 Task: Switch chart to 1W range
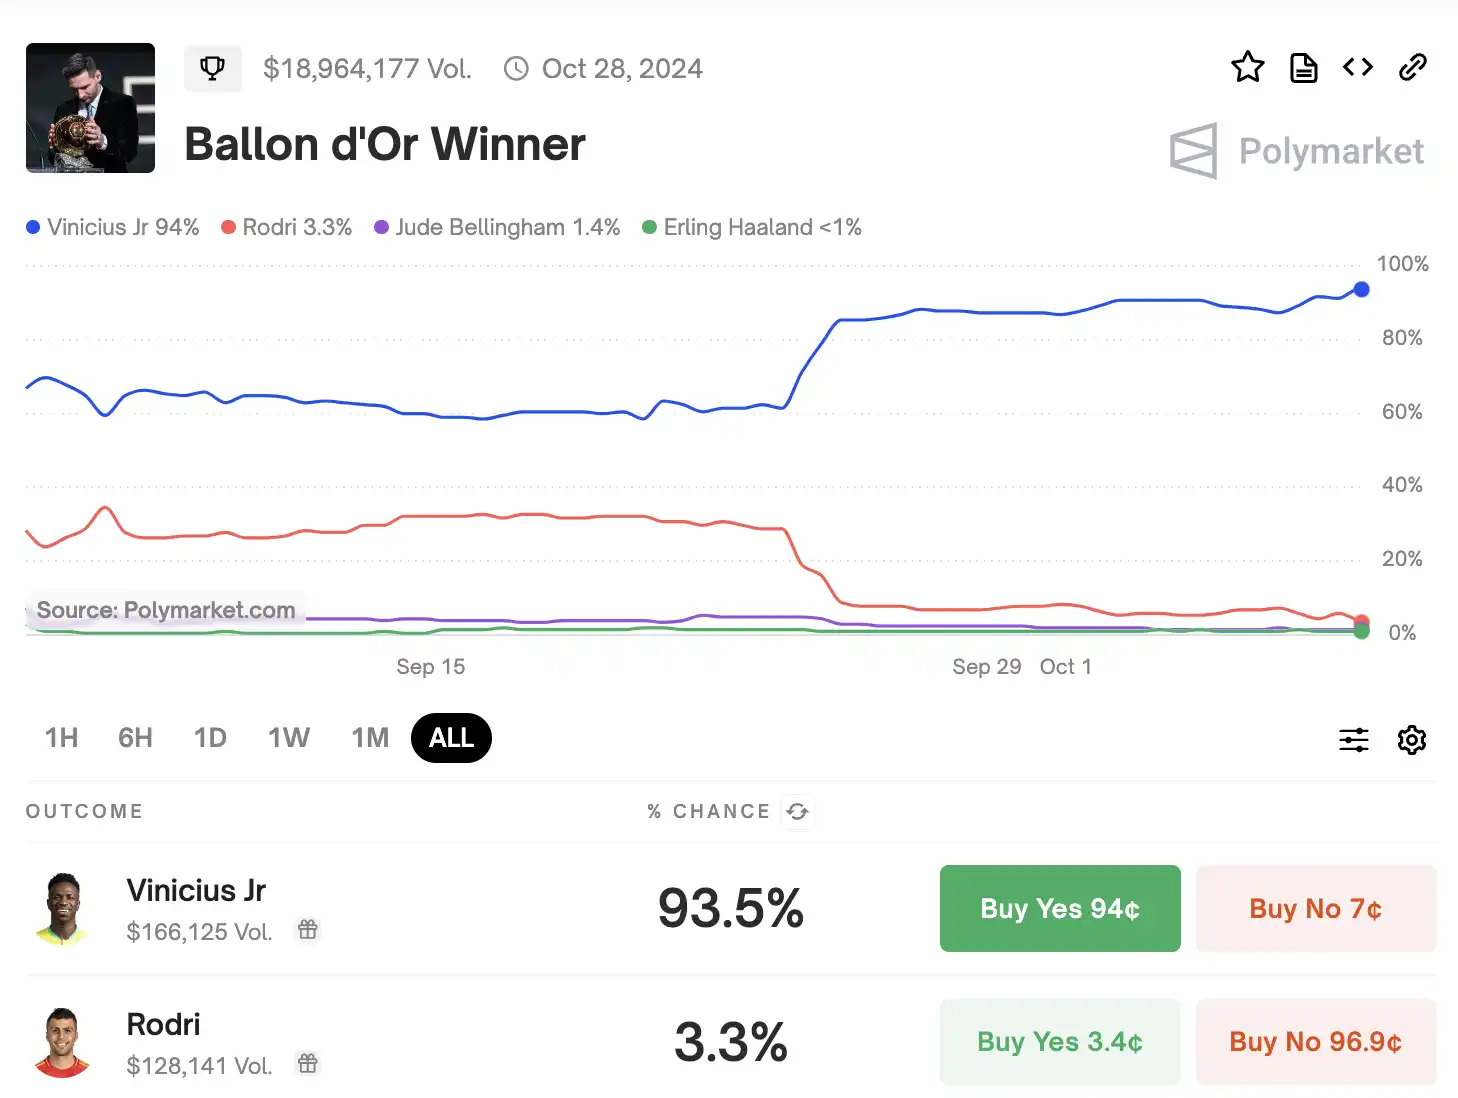tap(289, 738)
